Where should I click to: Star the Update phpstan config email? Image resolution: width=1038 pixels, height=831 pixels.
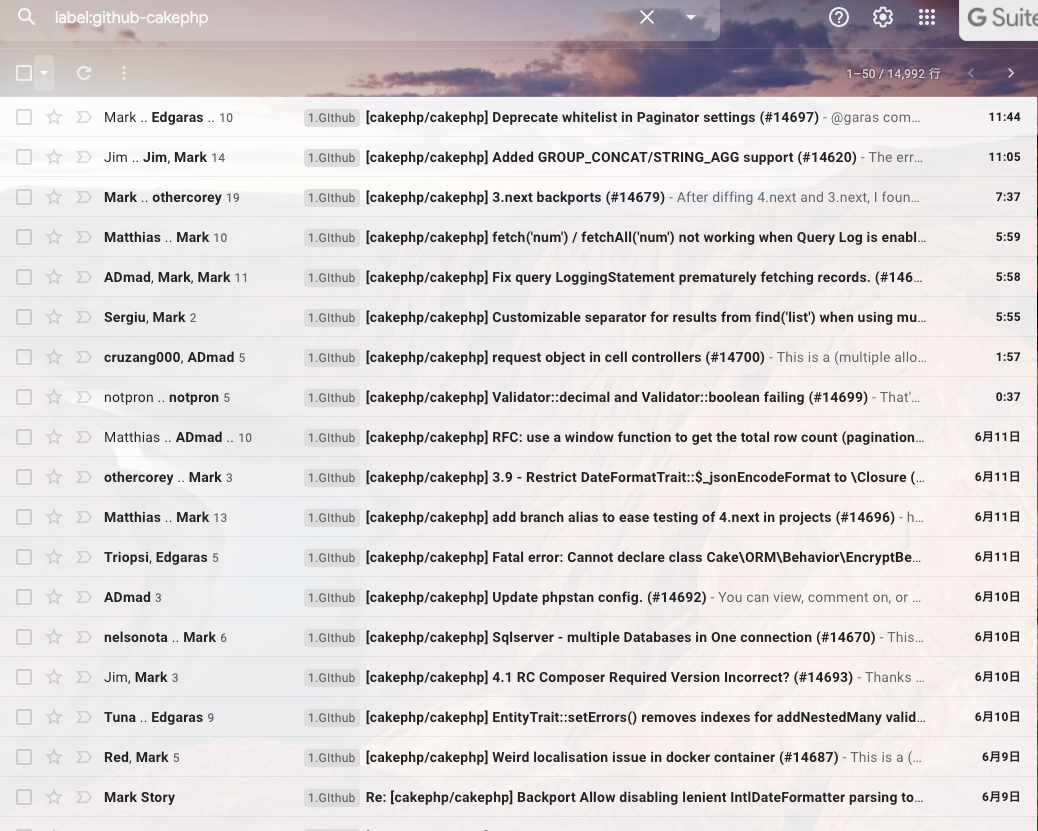[54, 597]
